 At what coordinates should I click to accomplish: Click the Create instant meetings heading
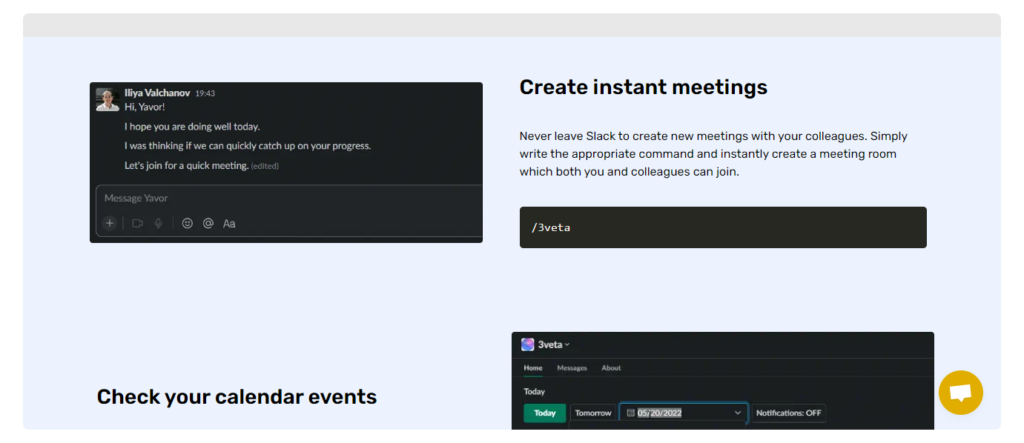[643, 87]
